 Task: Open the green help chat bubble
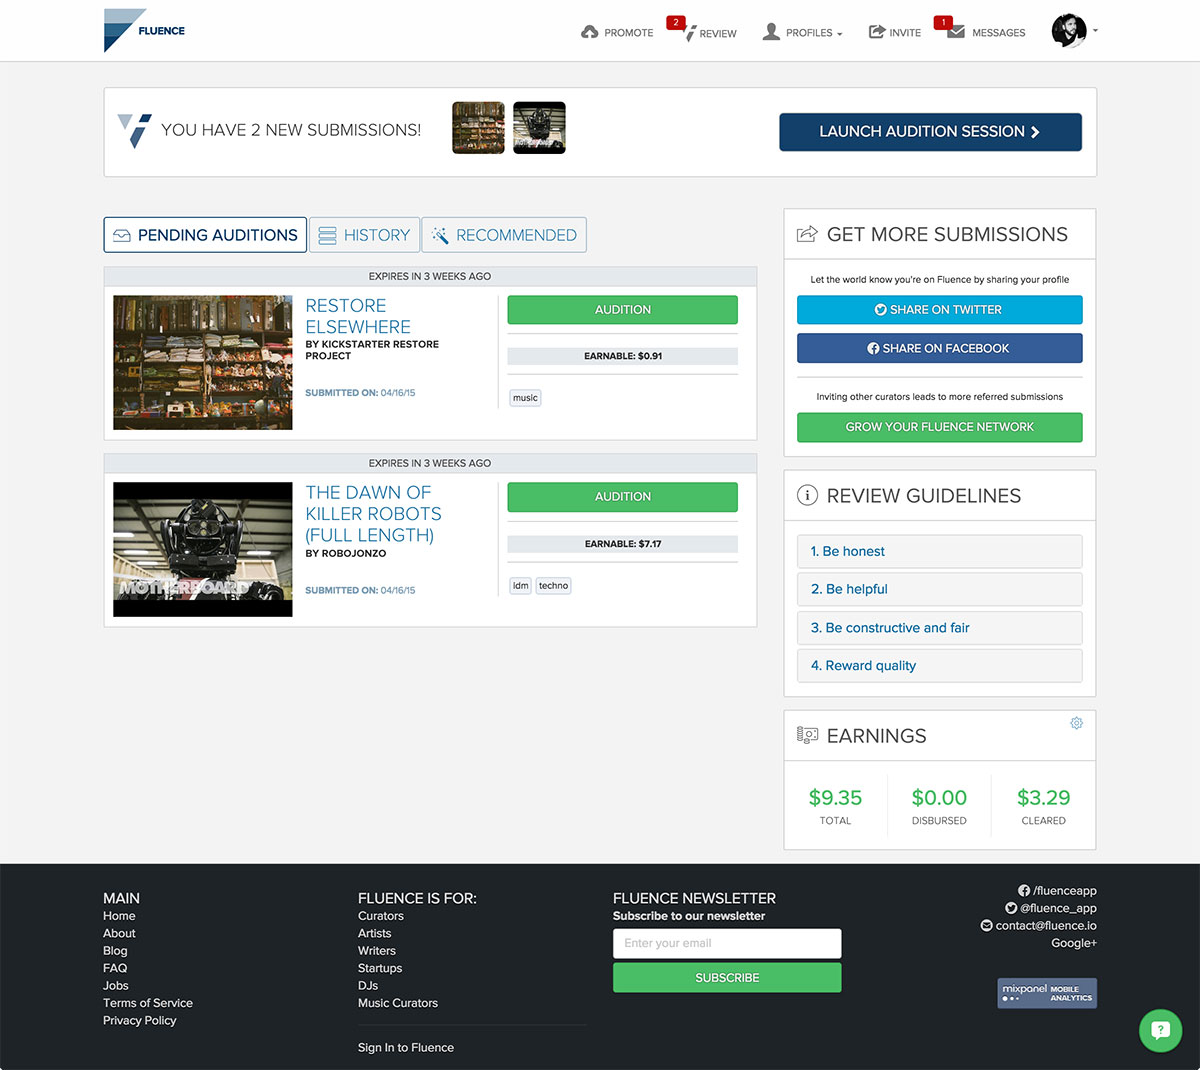point(1160,1030)
